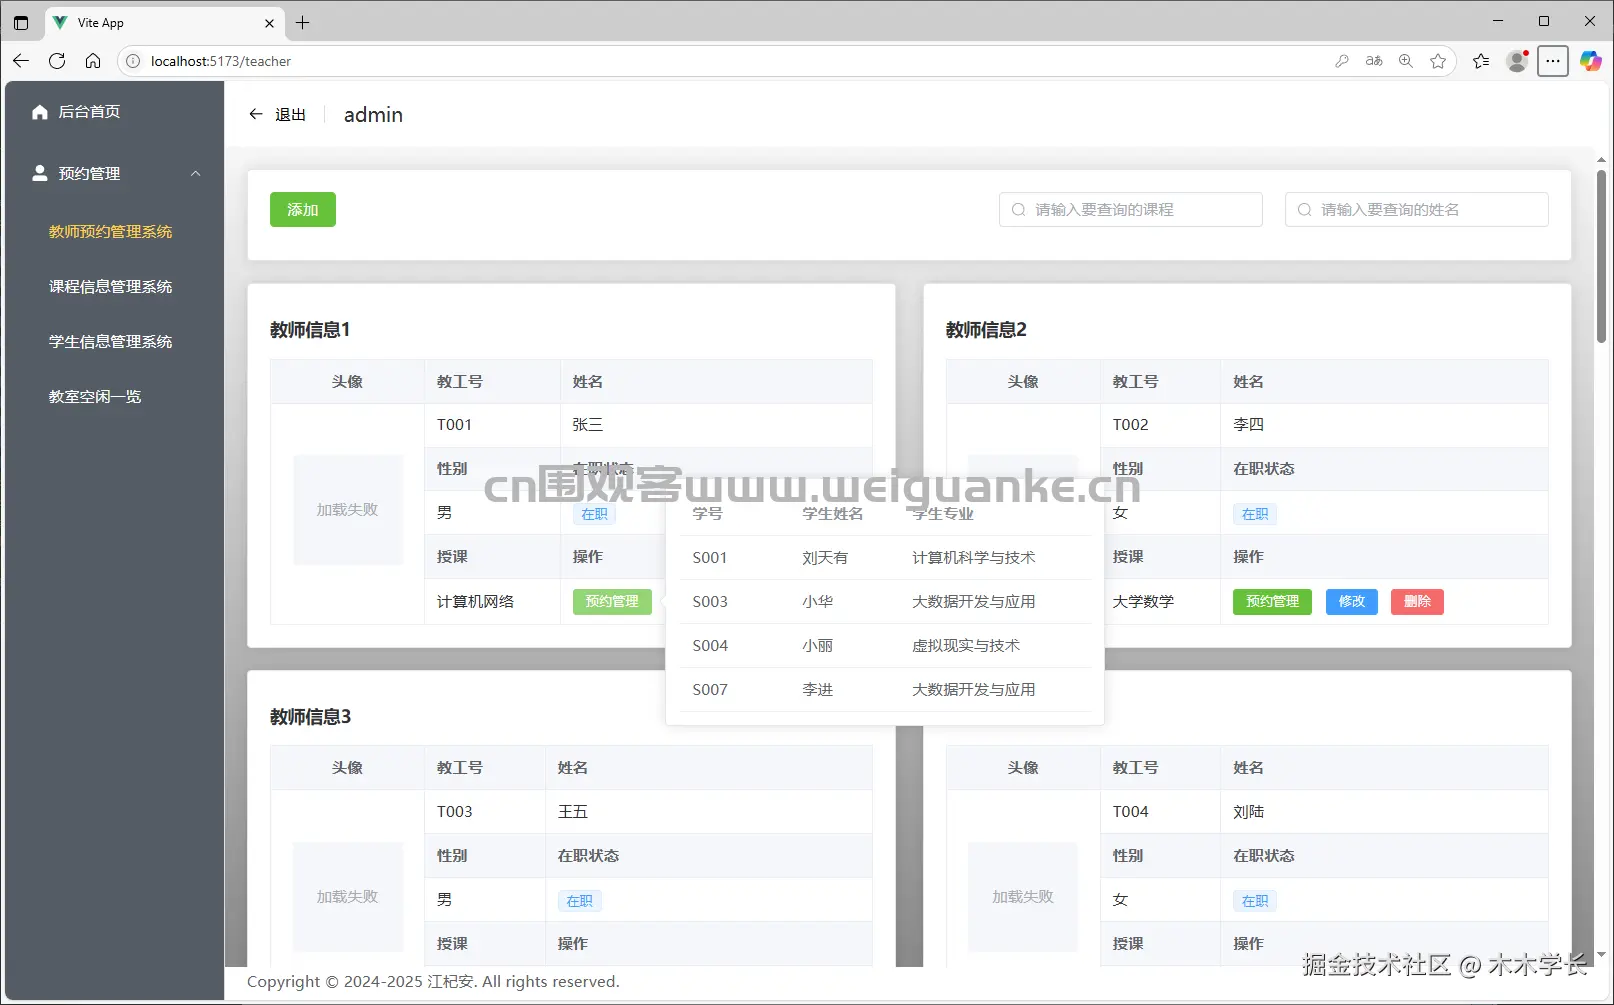Go to 后台首页 in the sidebar
This screenshot has width=1614, height=1005.
click(x=89, y=112)
